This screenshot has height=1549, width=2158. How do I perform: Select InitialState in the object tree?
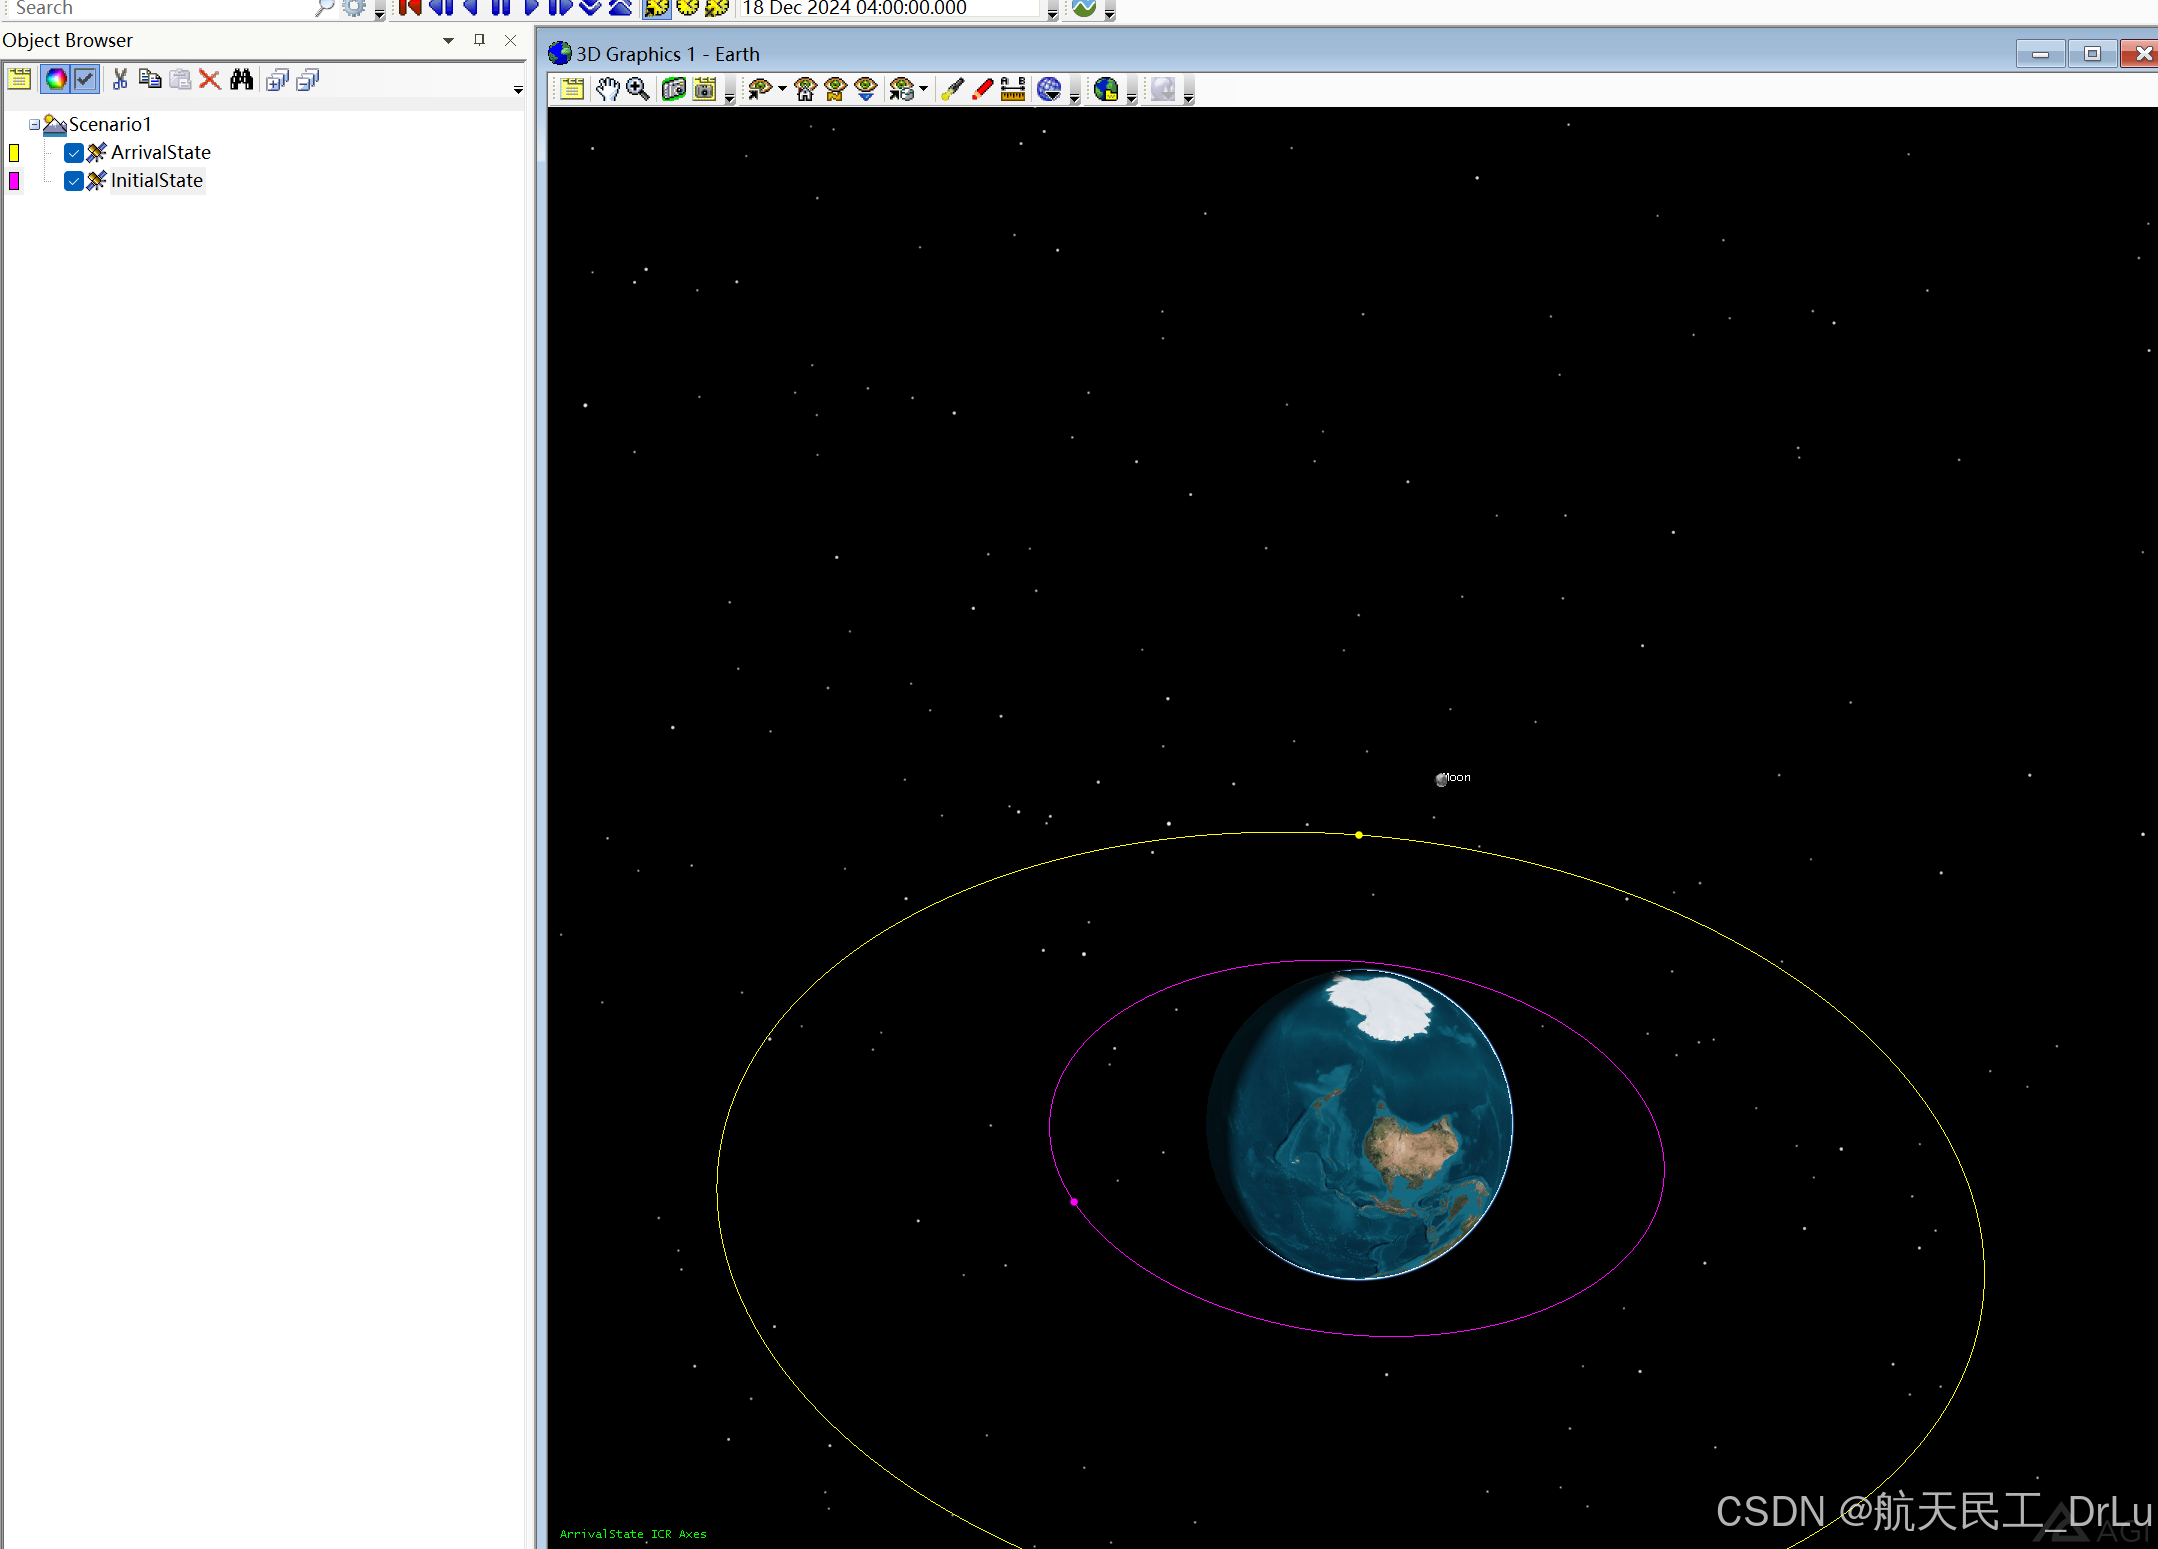click(x=157, y=181)
